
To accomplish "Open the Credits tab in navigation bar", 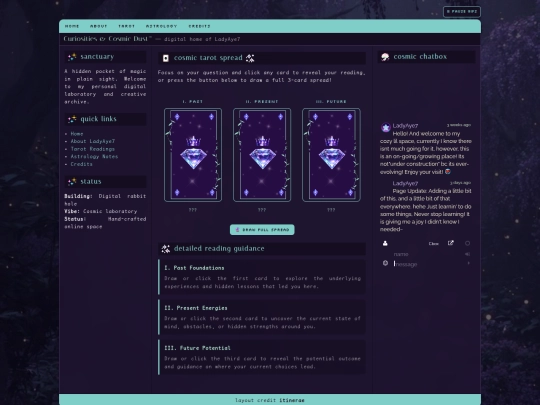I will click(x=199, y=26).
